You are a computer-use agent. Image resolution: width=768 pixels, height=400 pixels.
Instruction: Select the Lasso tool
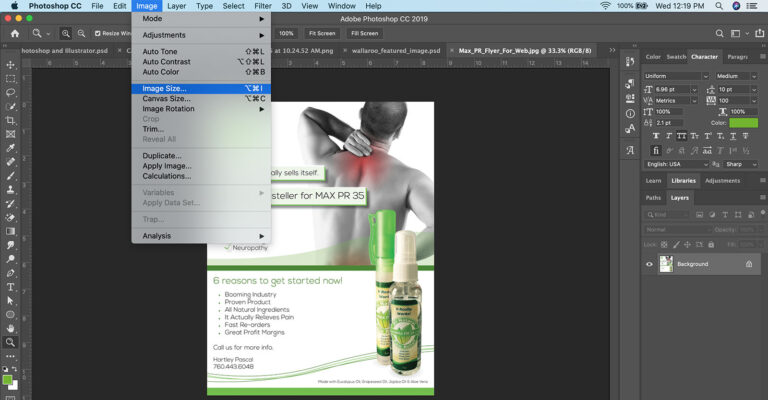click(10, 93)
